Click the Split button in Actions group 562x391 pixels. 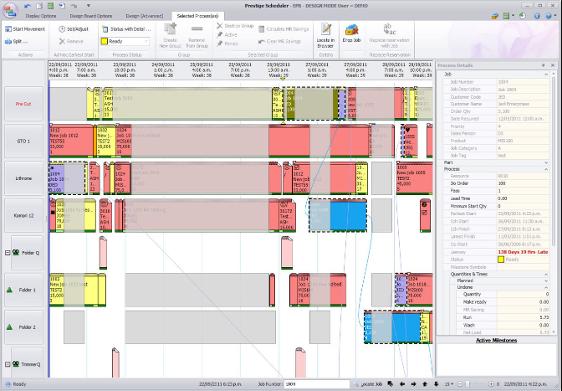coord(16,42)
